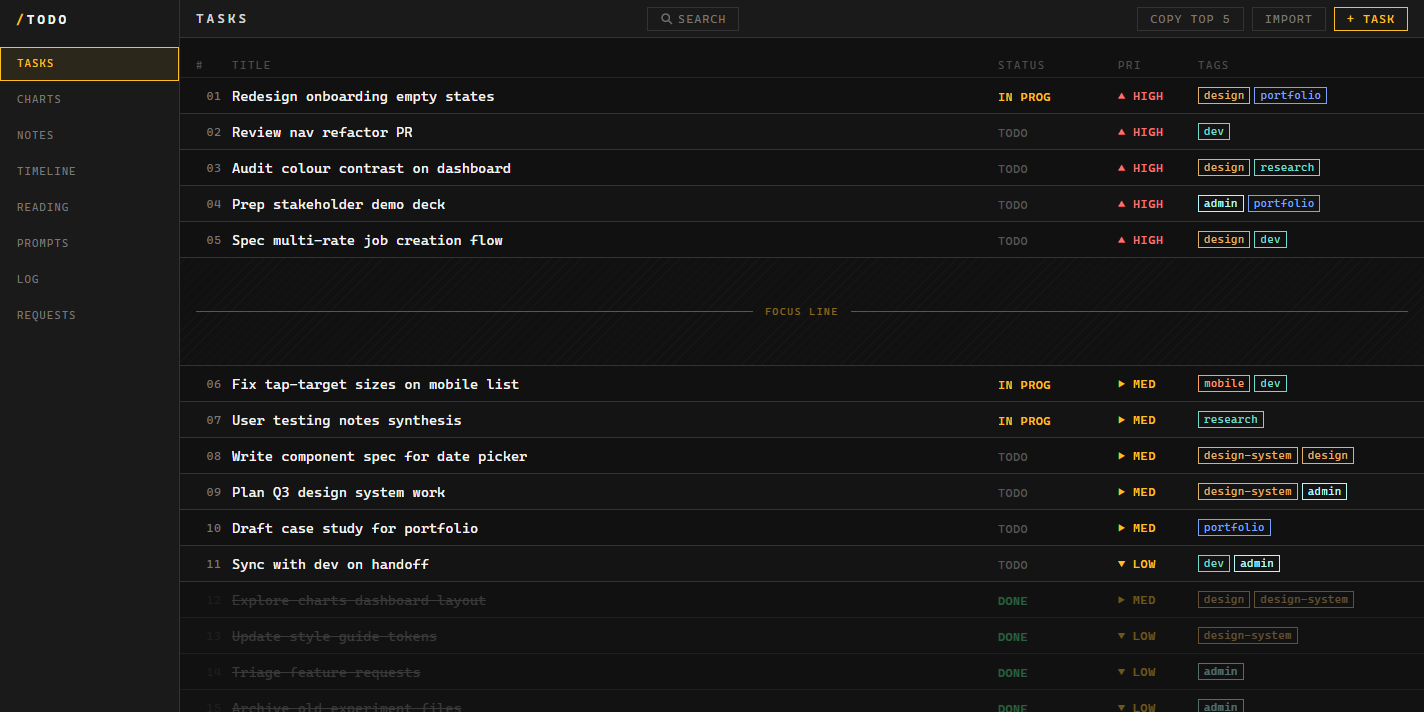Click TODO status of Prep stakeholder demo deck
The height and width of the screenshot is (712, 1424).
tap(1012, 205)
